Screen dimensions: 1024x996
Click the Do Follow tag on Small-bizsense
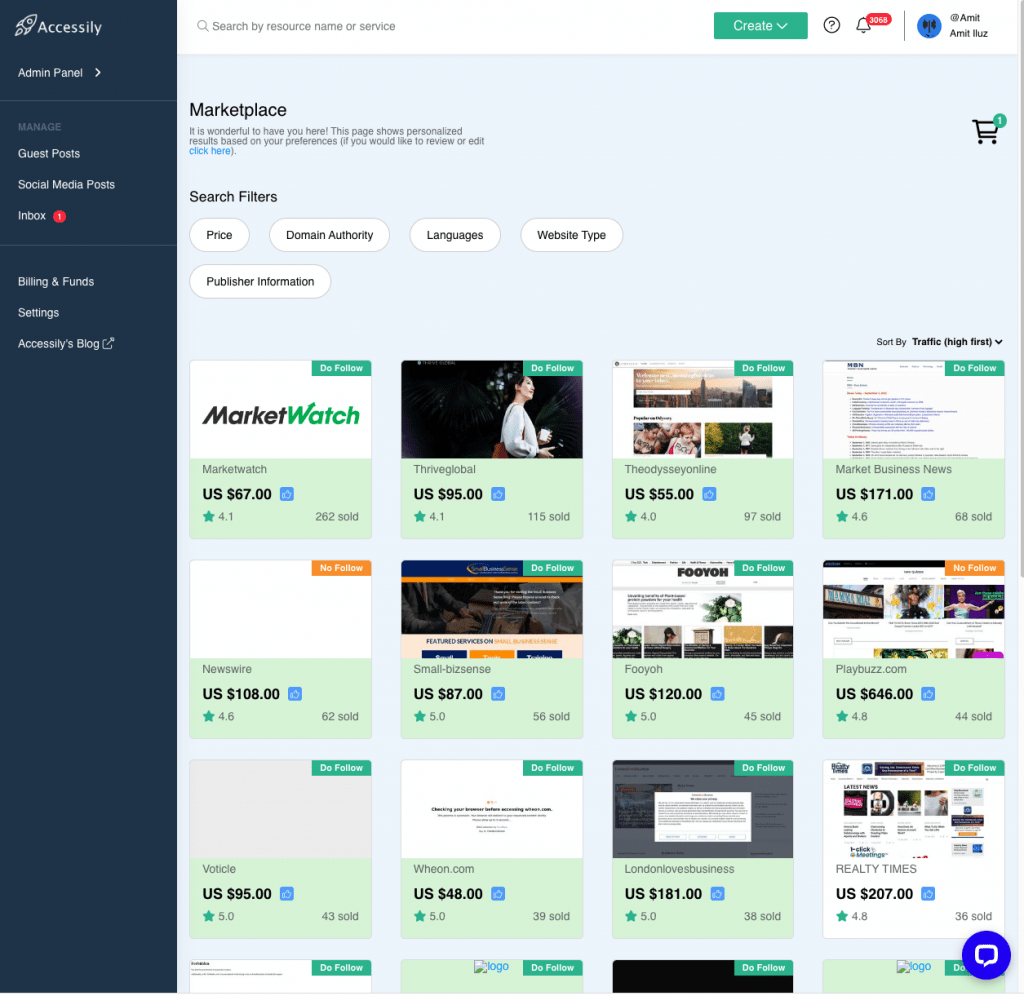tap(552, 568)
